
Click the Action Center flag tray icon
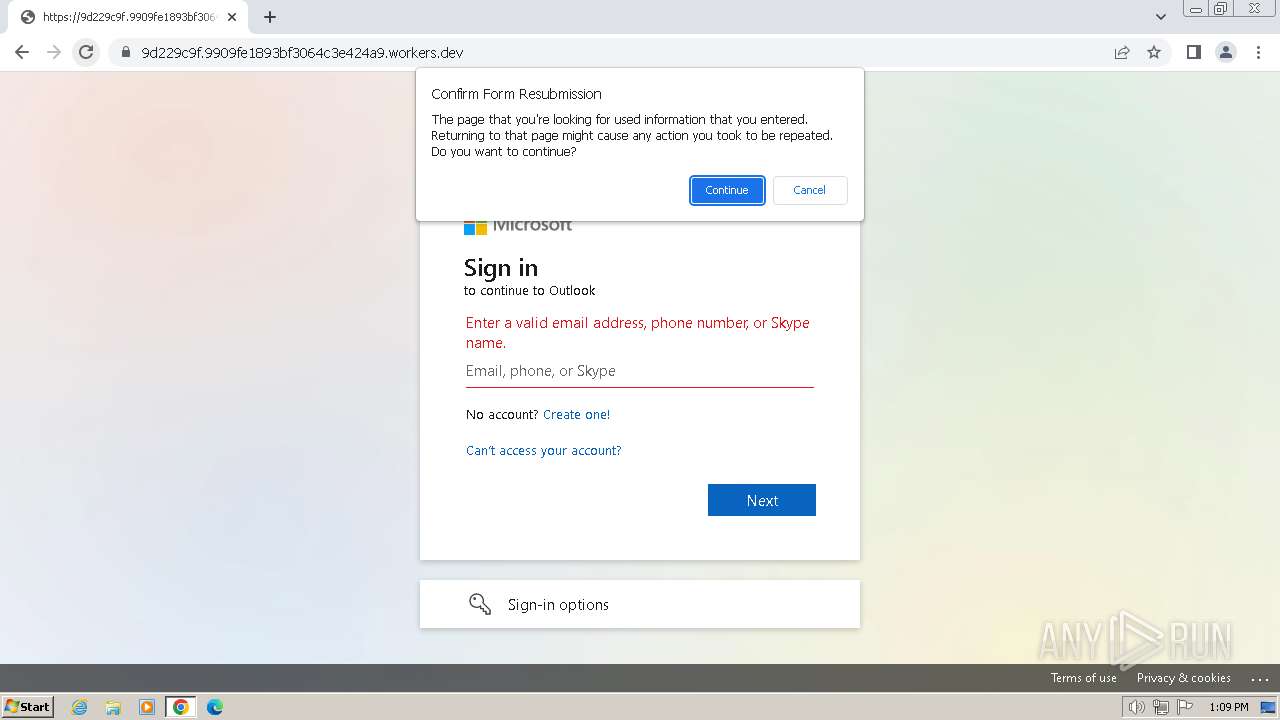point(1185,707)
